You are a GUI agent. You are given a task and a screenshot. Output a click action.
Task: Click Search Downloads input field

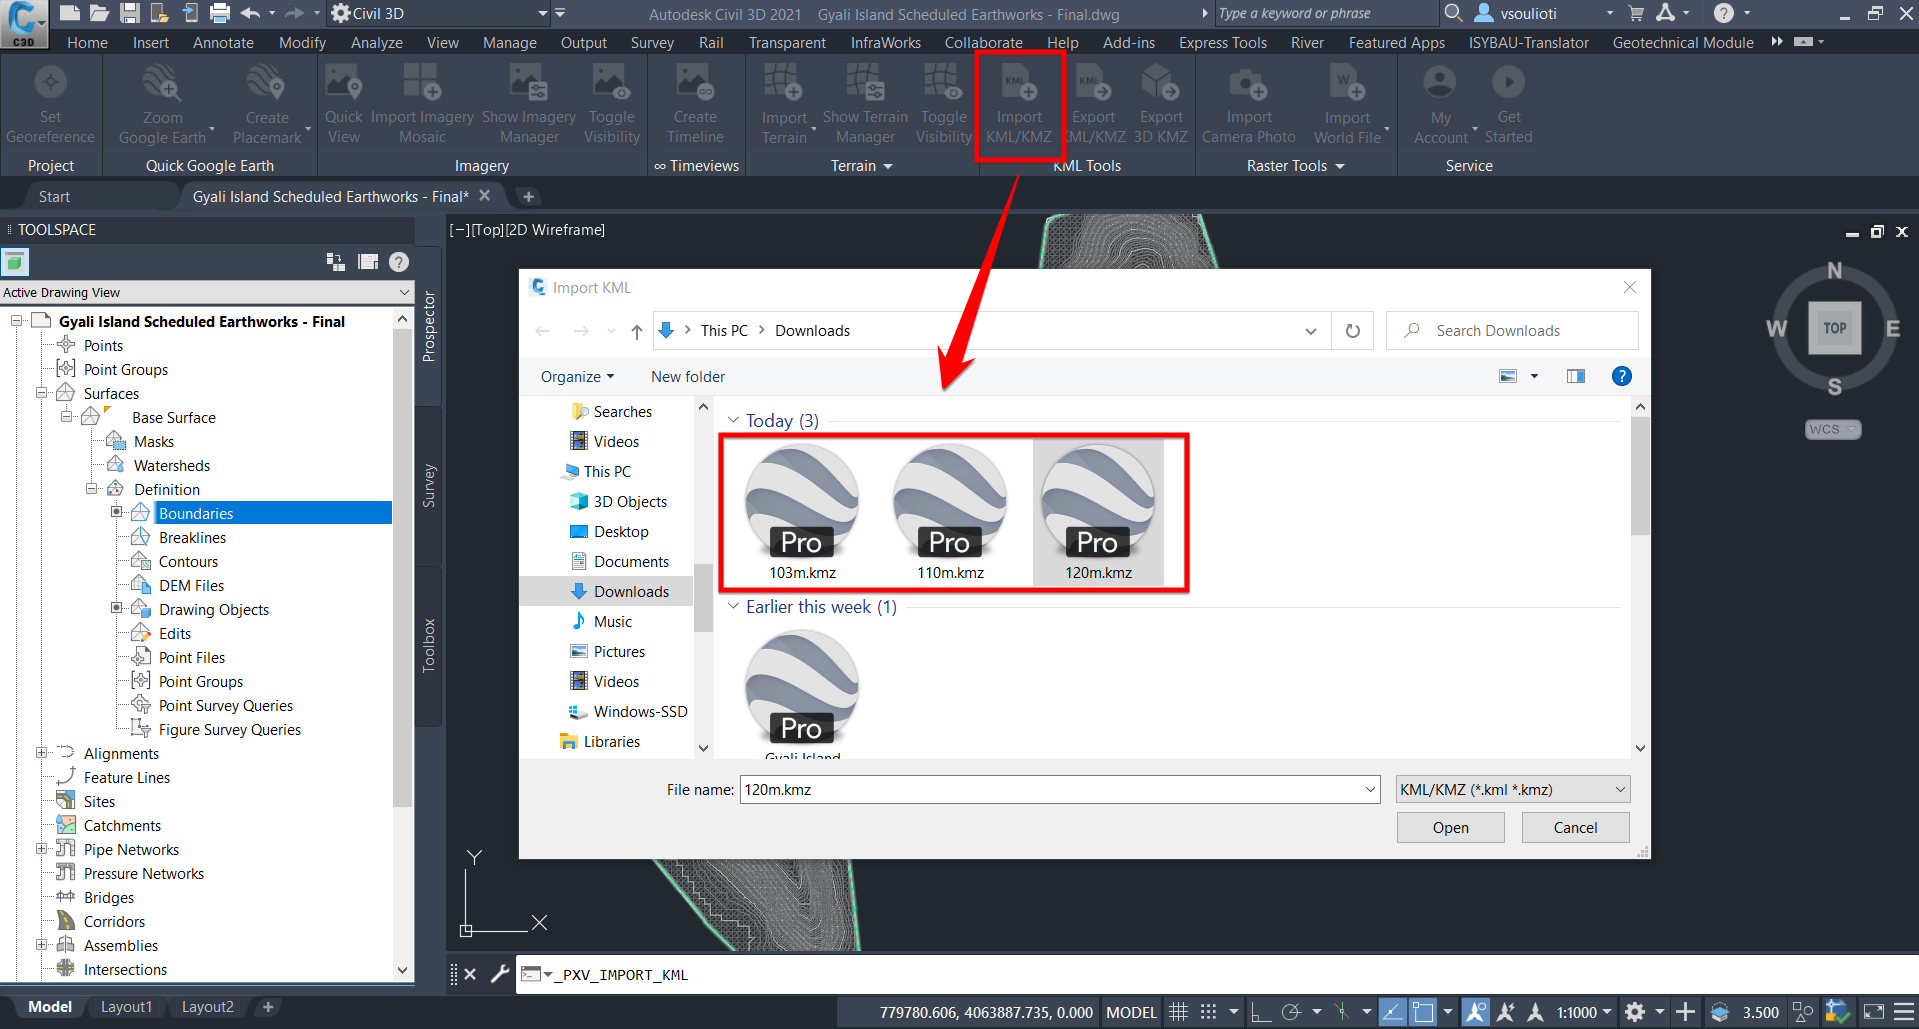(1512, 331)
